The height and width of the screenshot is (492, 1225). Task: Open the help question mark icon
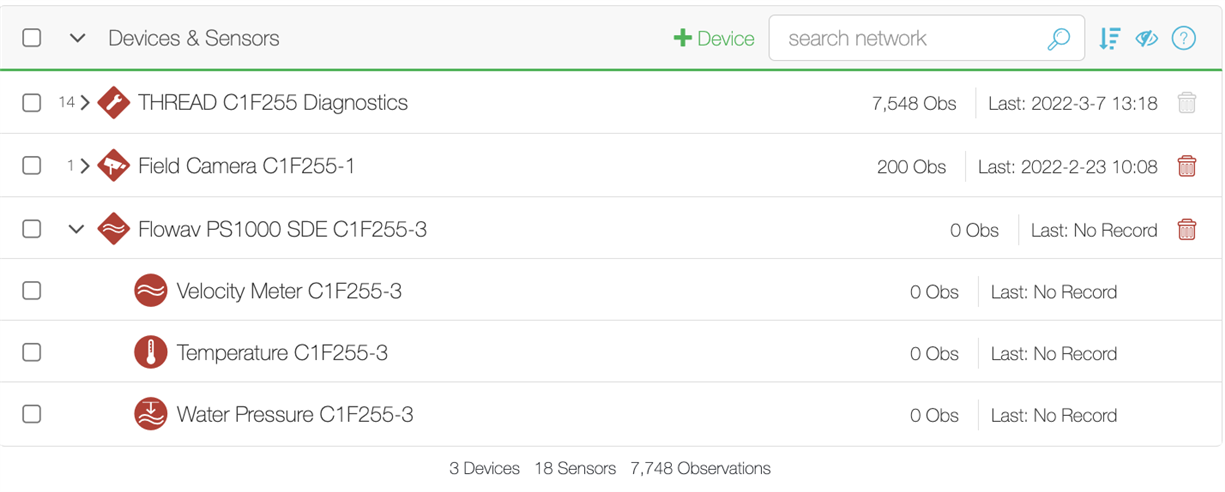click(1184, 39)
